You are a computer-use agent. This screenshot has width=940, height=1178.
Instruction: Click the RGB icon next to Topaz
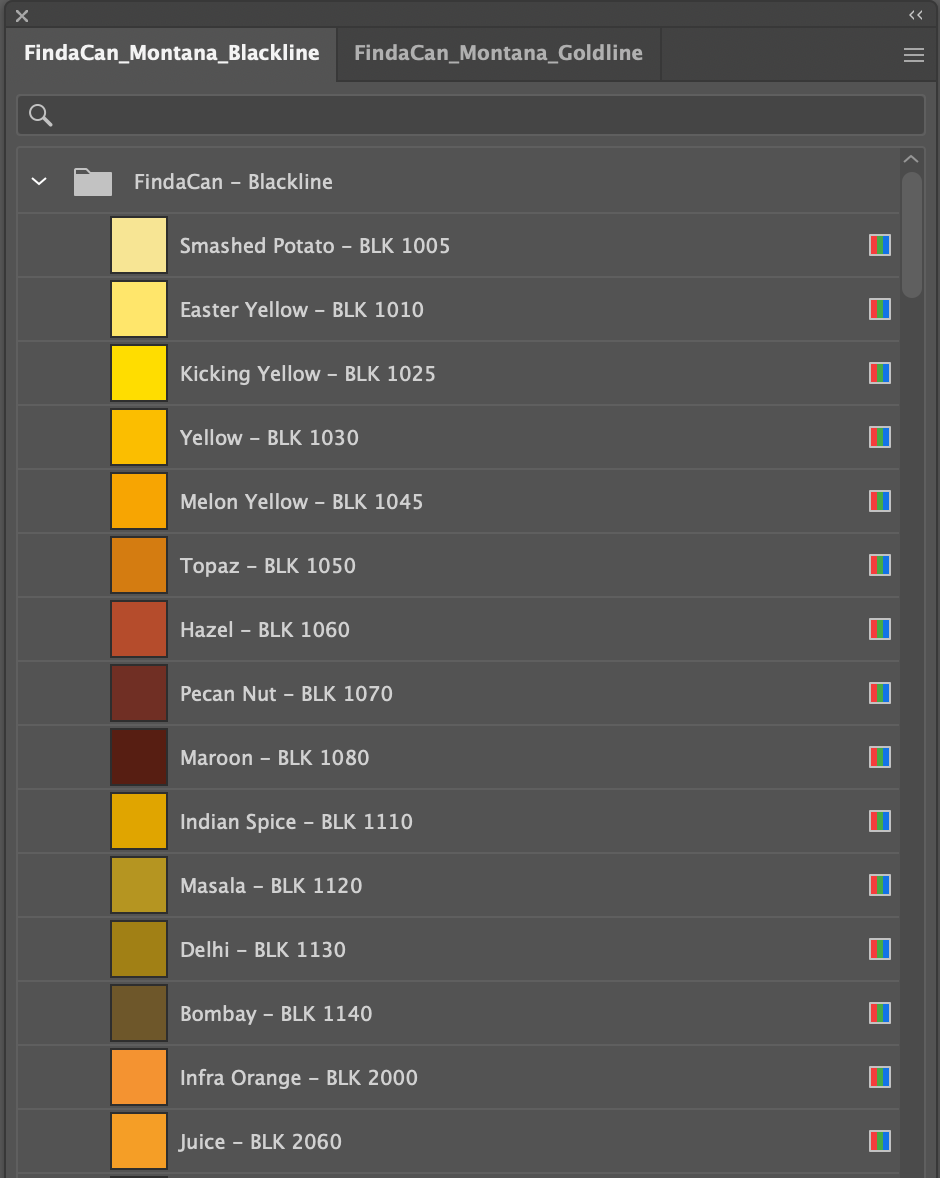click(x=879, y=566)
